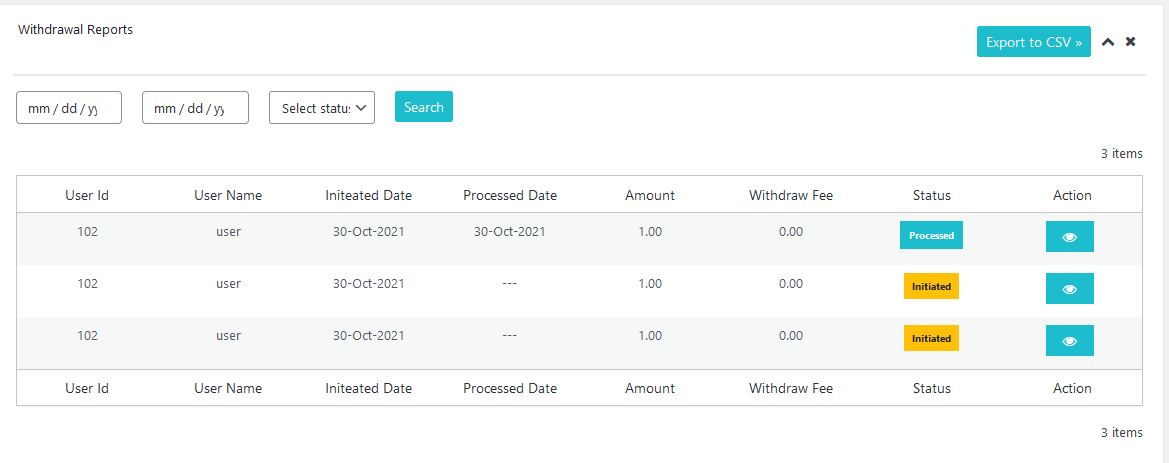
Task: Sort by the Amount column header
Action: point(650,195)
